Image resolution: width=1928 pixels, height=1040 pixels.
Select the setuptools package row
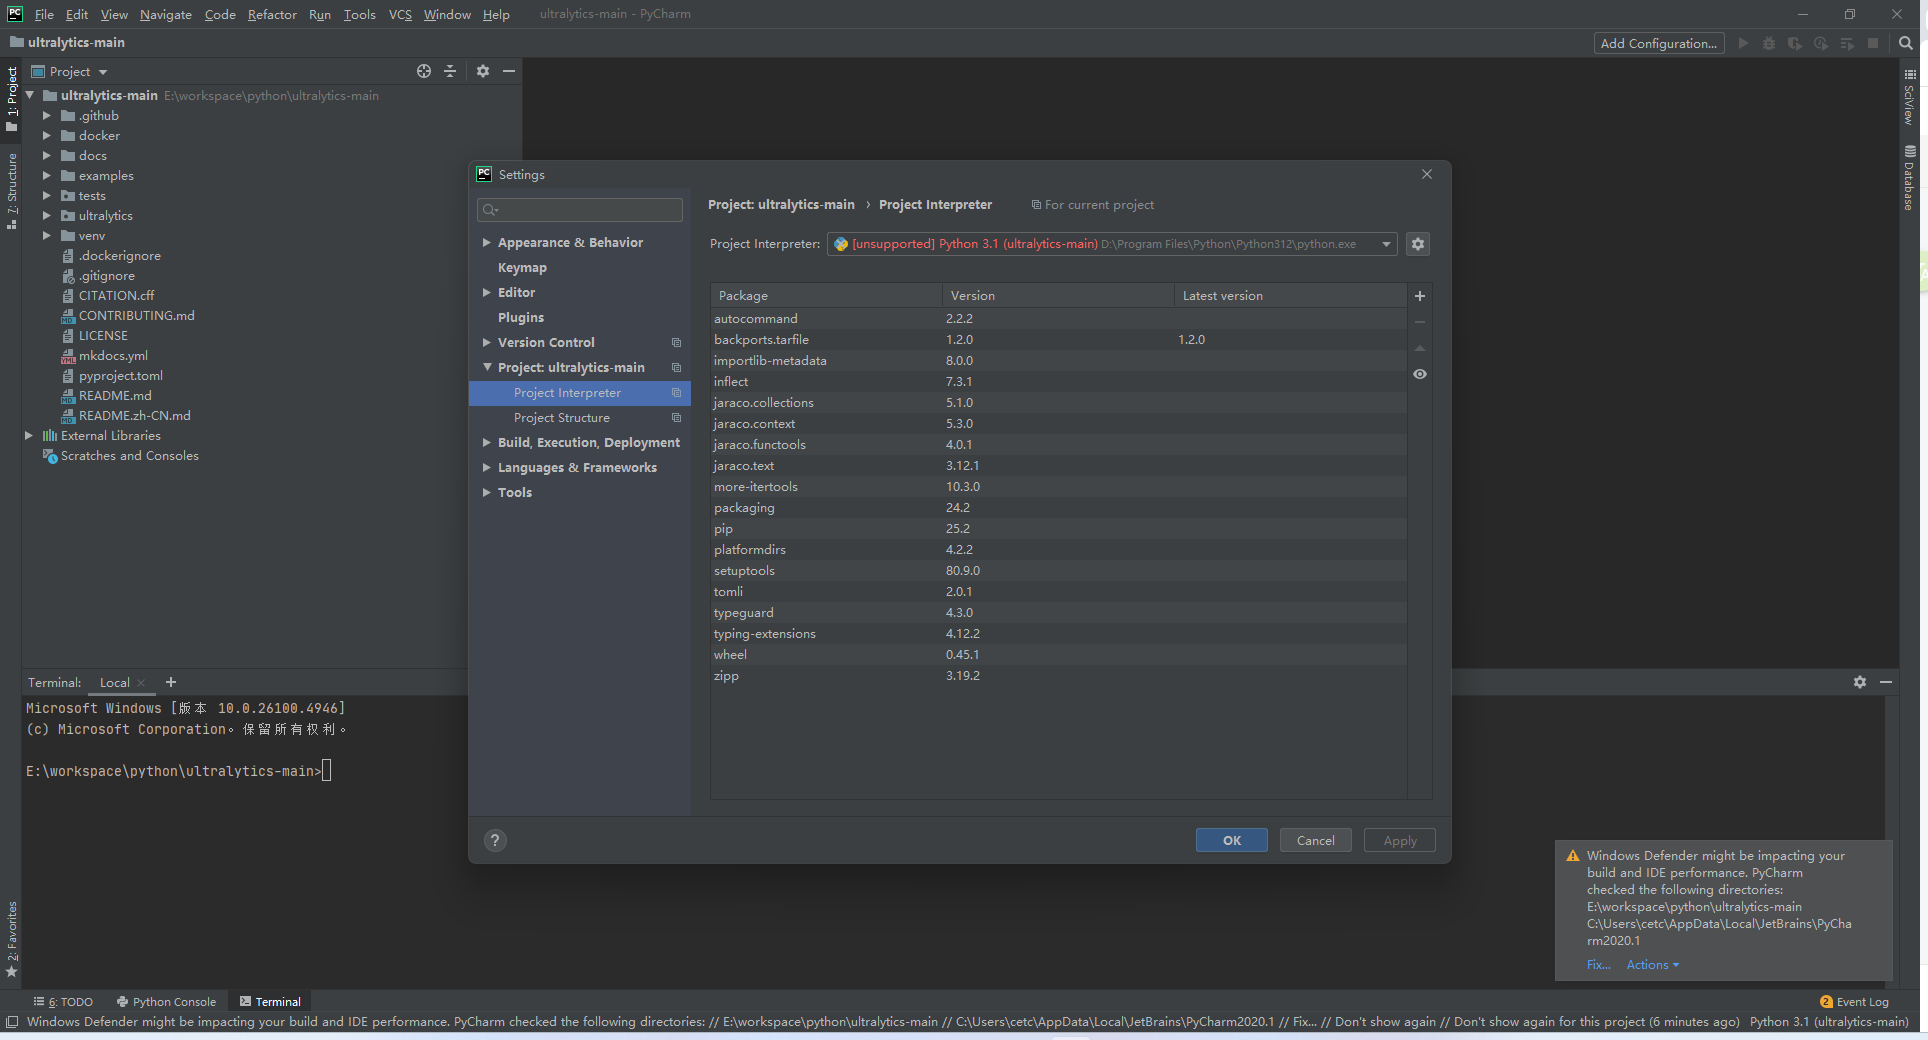(x=1058, y=571)
